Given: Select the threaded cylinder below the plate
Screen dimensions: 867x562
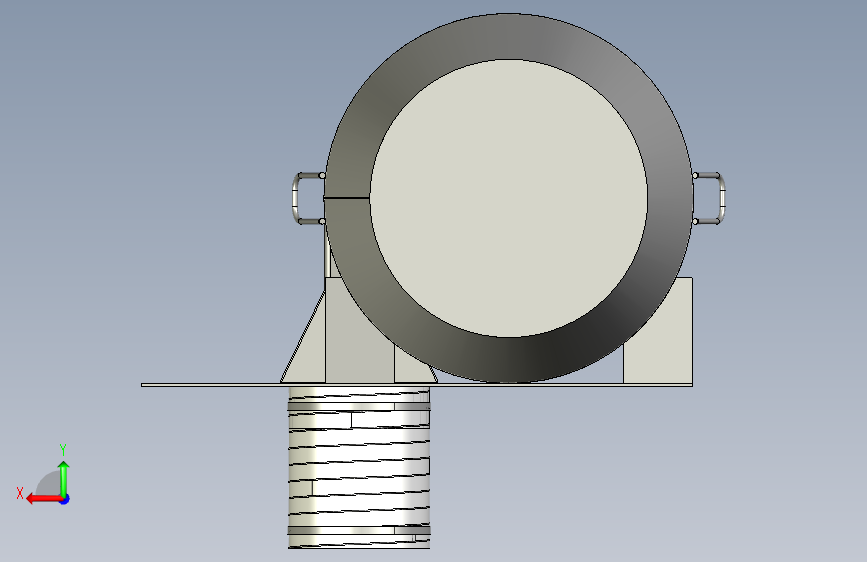Looking at the screenshot, I should click(359, 468).
